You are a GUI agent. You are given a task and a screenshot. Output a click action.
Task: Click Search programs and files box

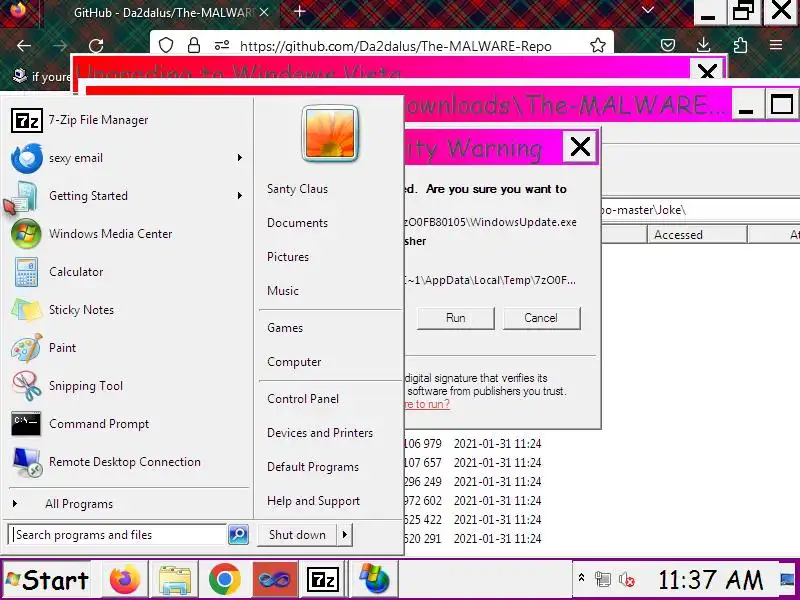(x=117, y=535)
